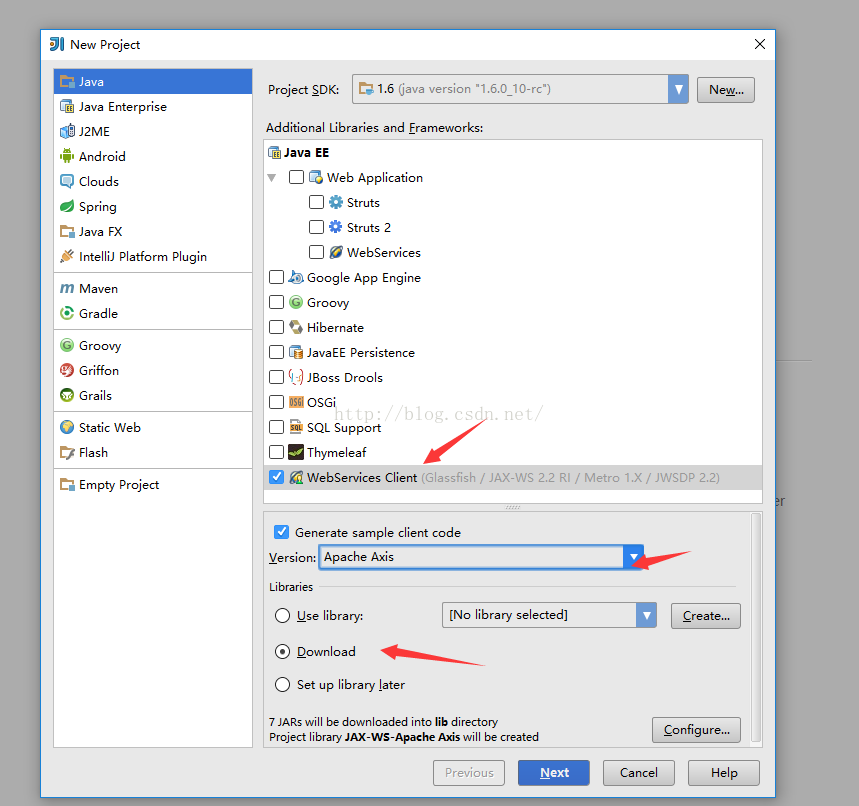Click the Java folder icon in sidebar
The height and width of the screenshot is (806, 859).
coord(67,82)
